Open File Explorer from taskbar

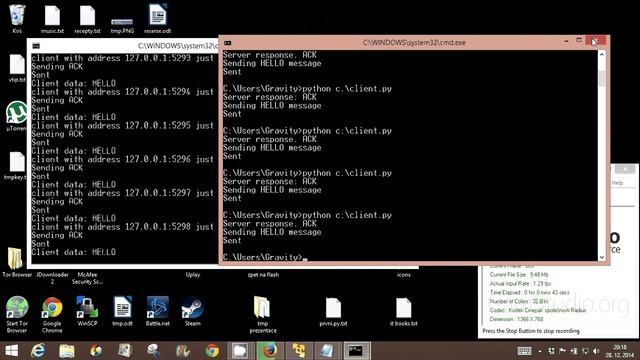[x=67, y=351]
